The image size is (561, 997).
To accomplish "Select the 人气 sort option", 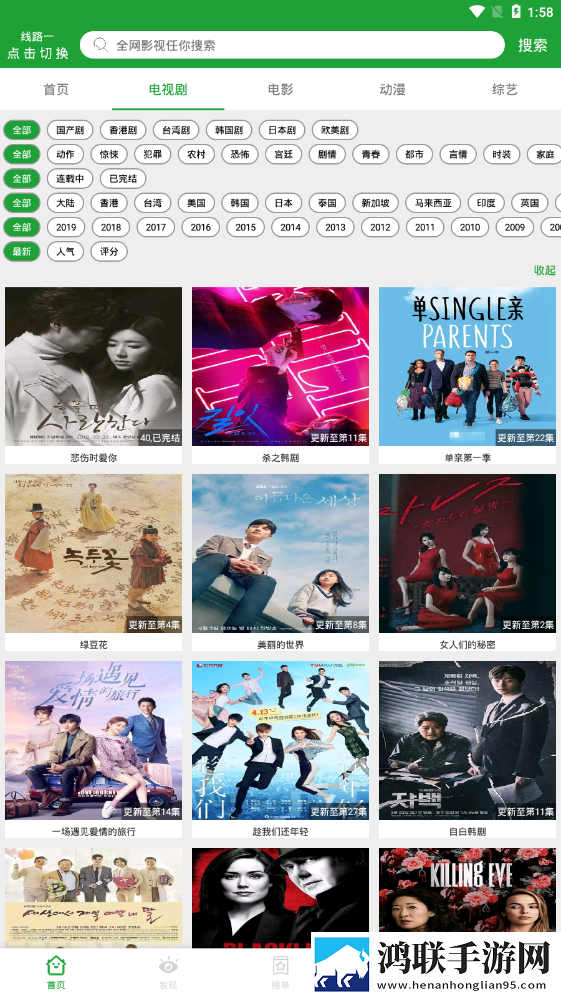I will pos(66,251).
